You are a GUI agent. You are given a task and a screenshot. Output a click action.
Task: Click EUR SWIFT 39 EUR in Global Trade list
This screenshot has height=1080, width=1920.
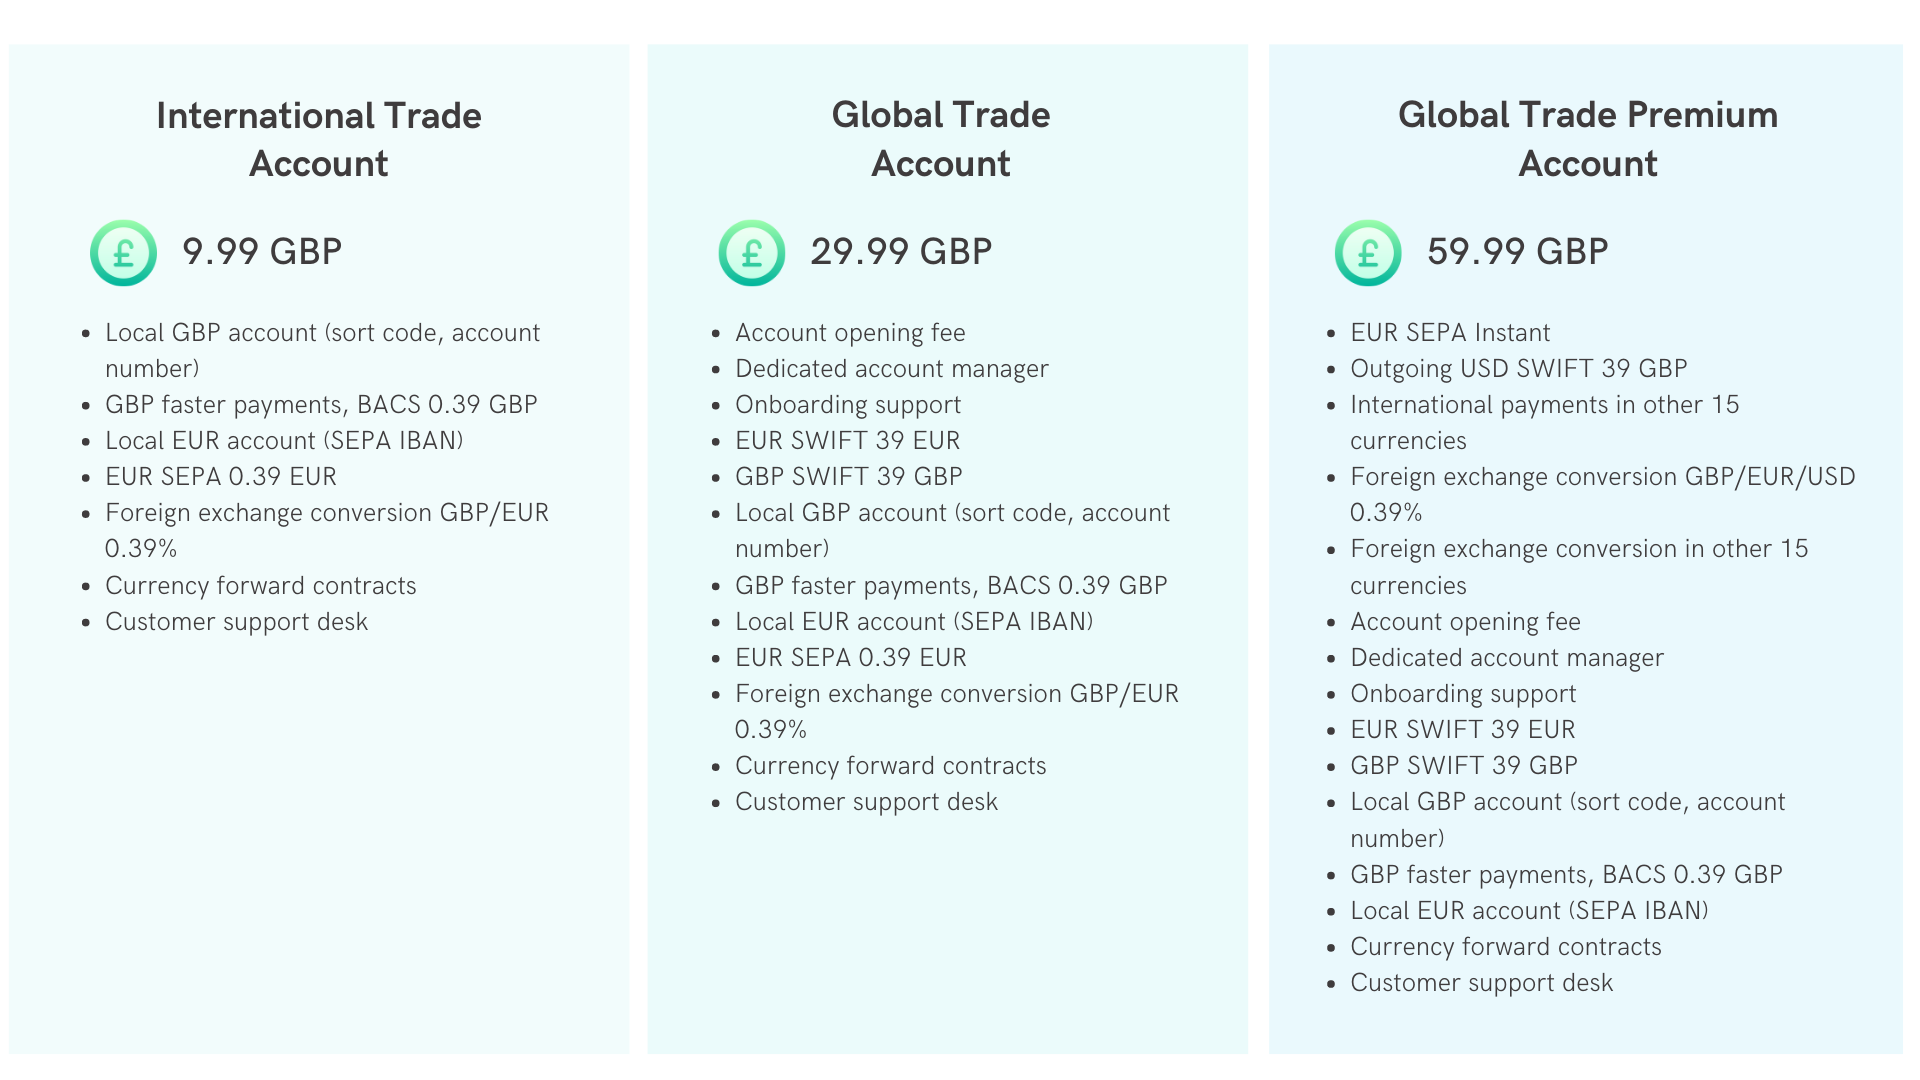pyautogui.click(x=848, y=440)
